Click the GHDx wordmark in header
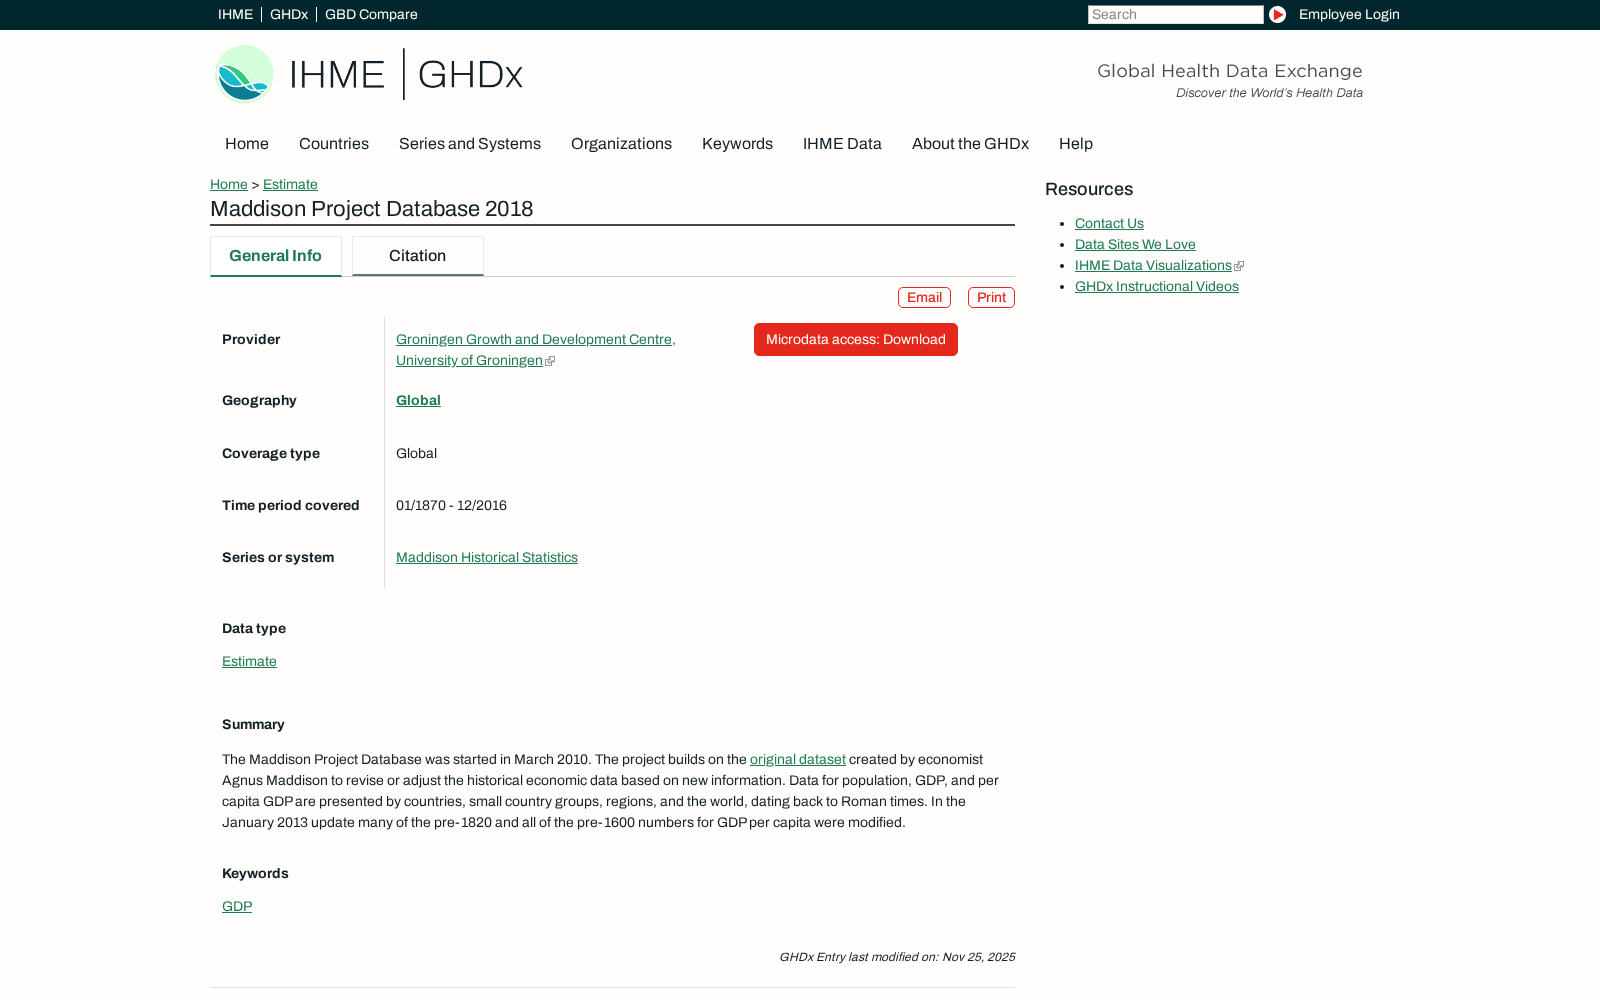Viewport: 1600px width, 1000px height. point(470,74)
